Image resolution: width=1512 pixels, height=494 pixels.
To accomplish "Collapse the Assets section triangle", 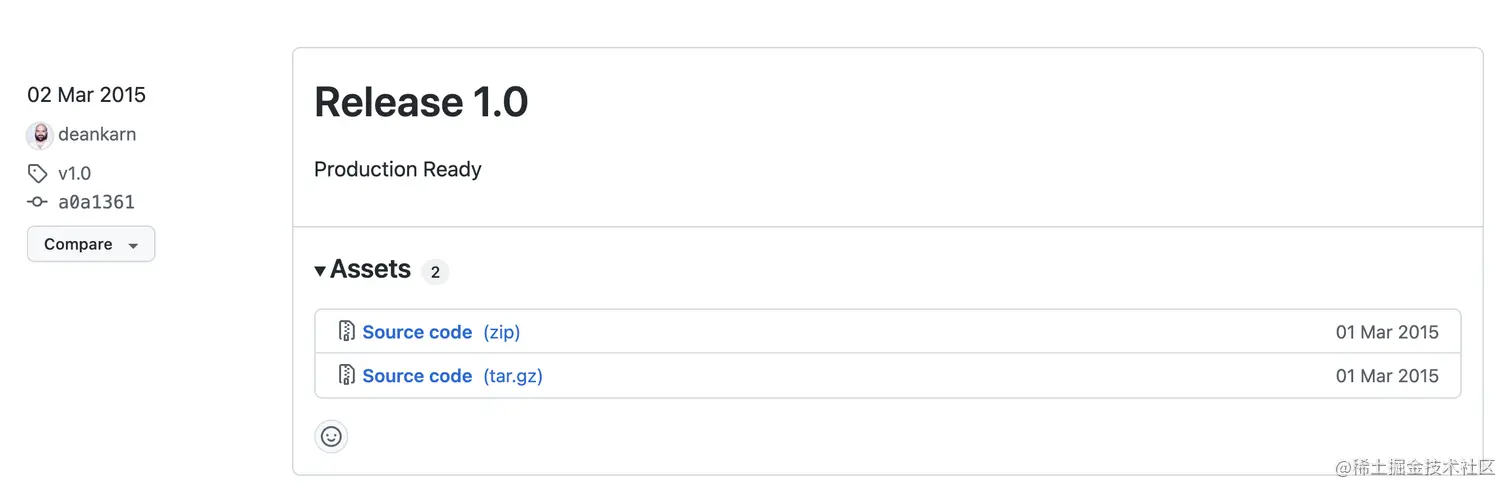I will pyautogui.click(x=320, y=271).
